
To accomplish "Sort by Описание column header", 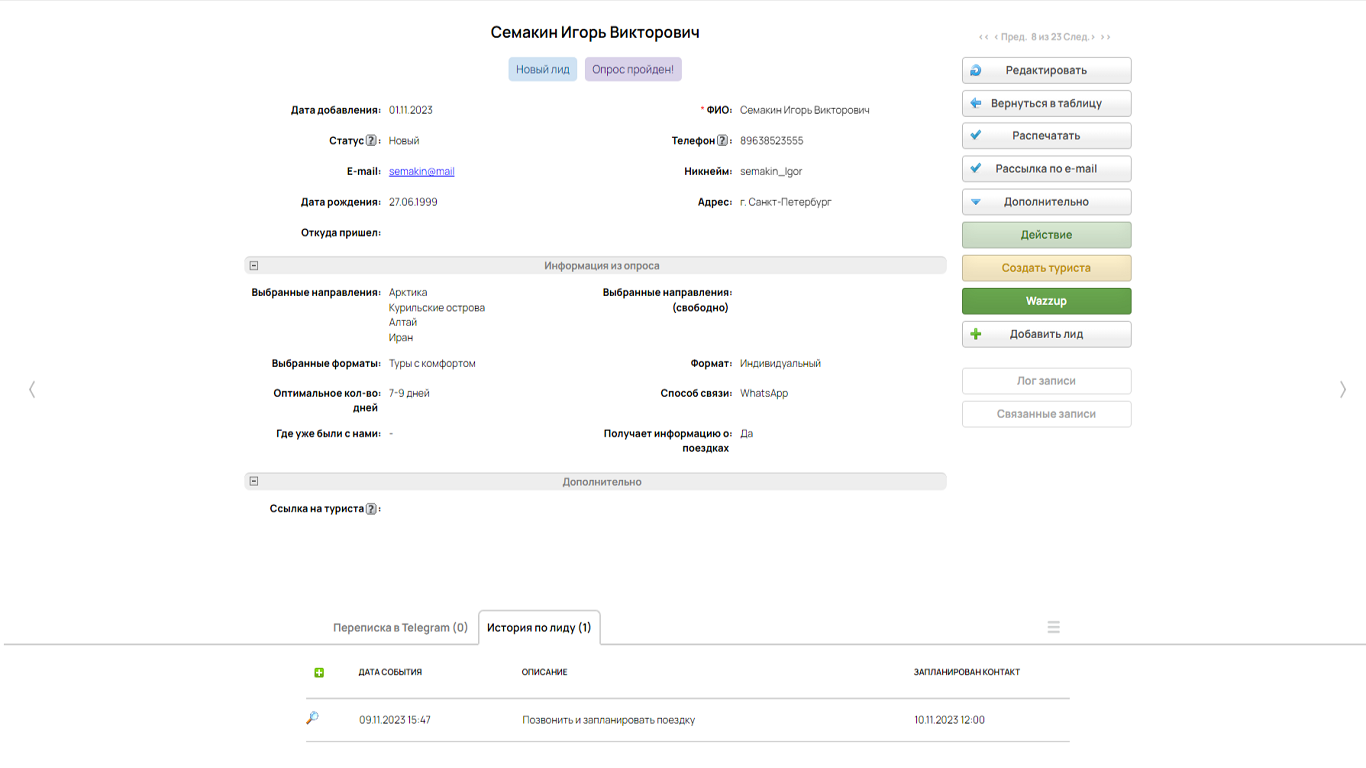I will tap(544, 672).
